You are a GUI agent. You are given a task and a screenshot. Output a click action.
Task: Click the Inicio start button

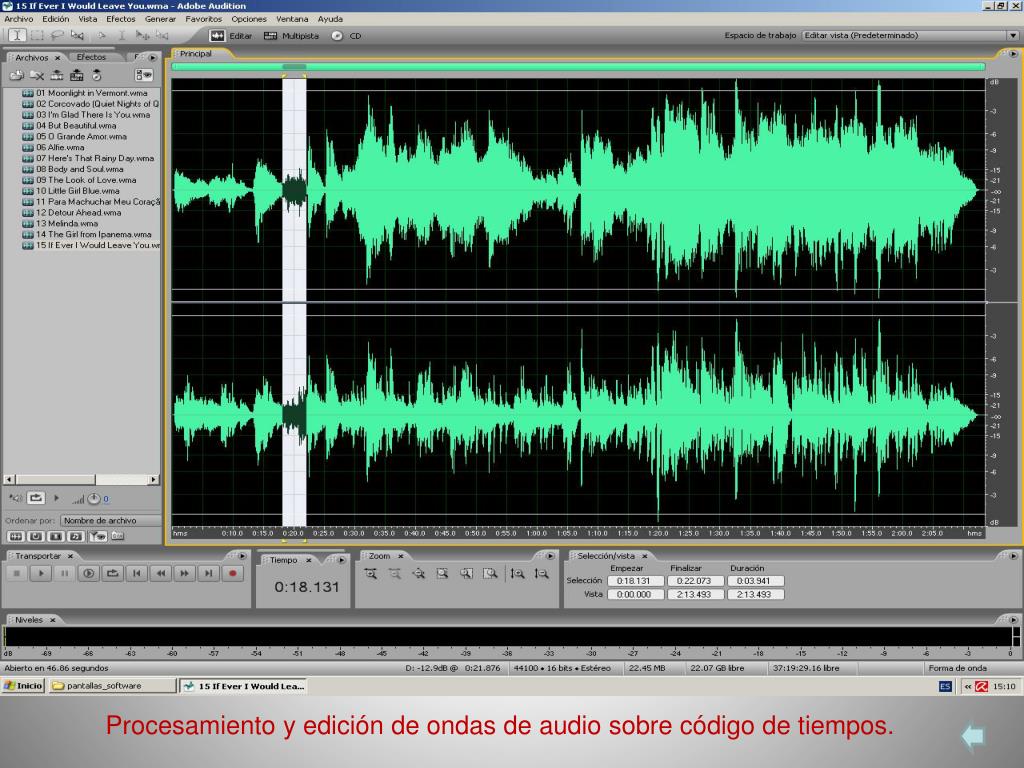pyautogui.click(x=23, y=686)
